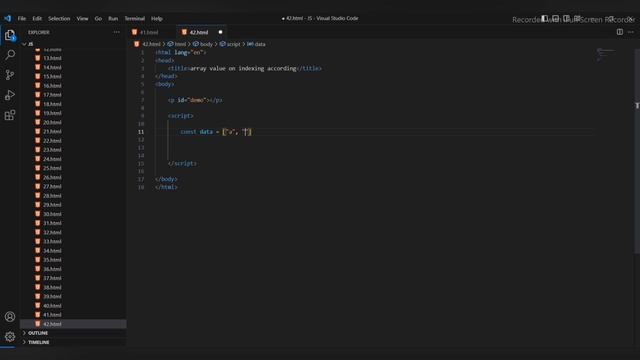This screenshot has height=360, width=640.
Task: Open the editor More Actions ellipsis
Action: 631,32
